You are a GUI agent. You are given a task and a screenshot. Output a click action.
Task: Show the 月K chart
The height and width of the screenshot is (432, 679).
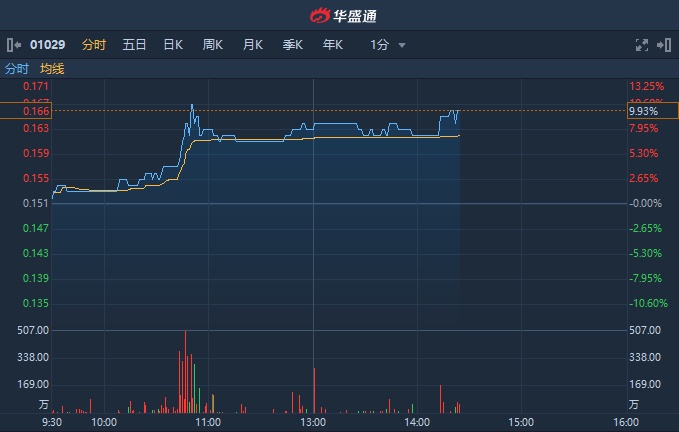coord(252,45)
